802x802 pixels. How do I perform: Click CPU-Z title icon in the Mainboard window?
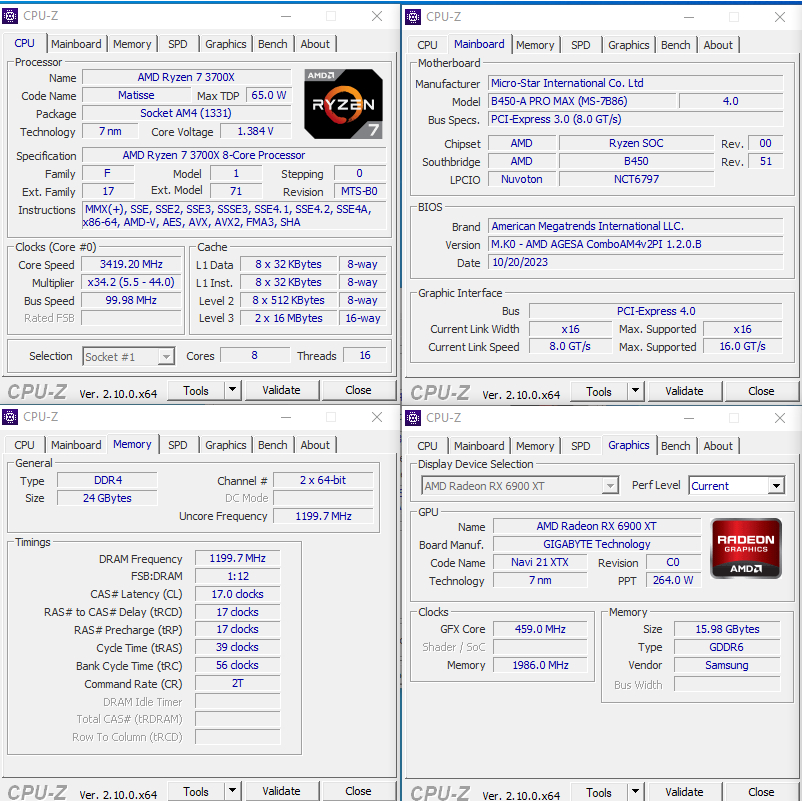tap(414, 16)
